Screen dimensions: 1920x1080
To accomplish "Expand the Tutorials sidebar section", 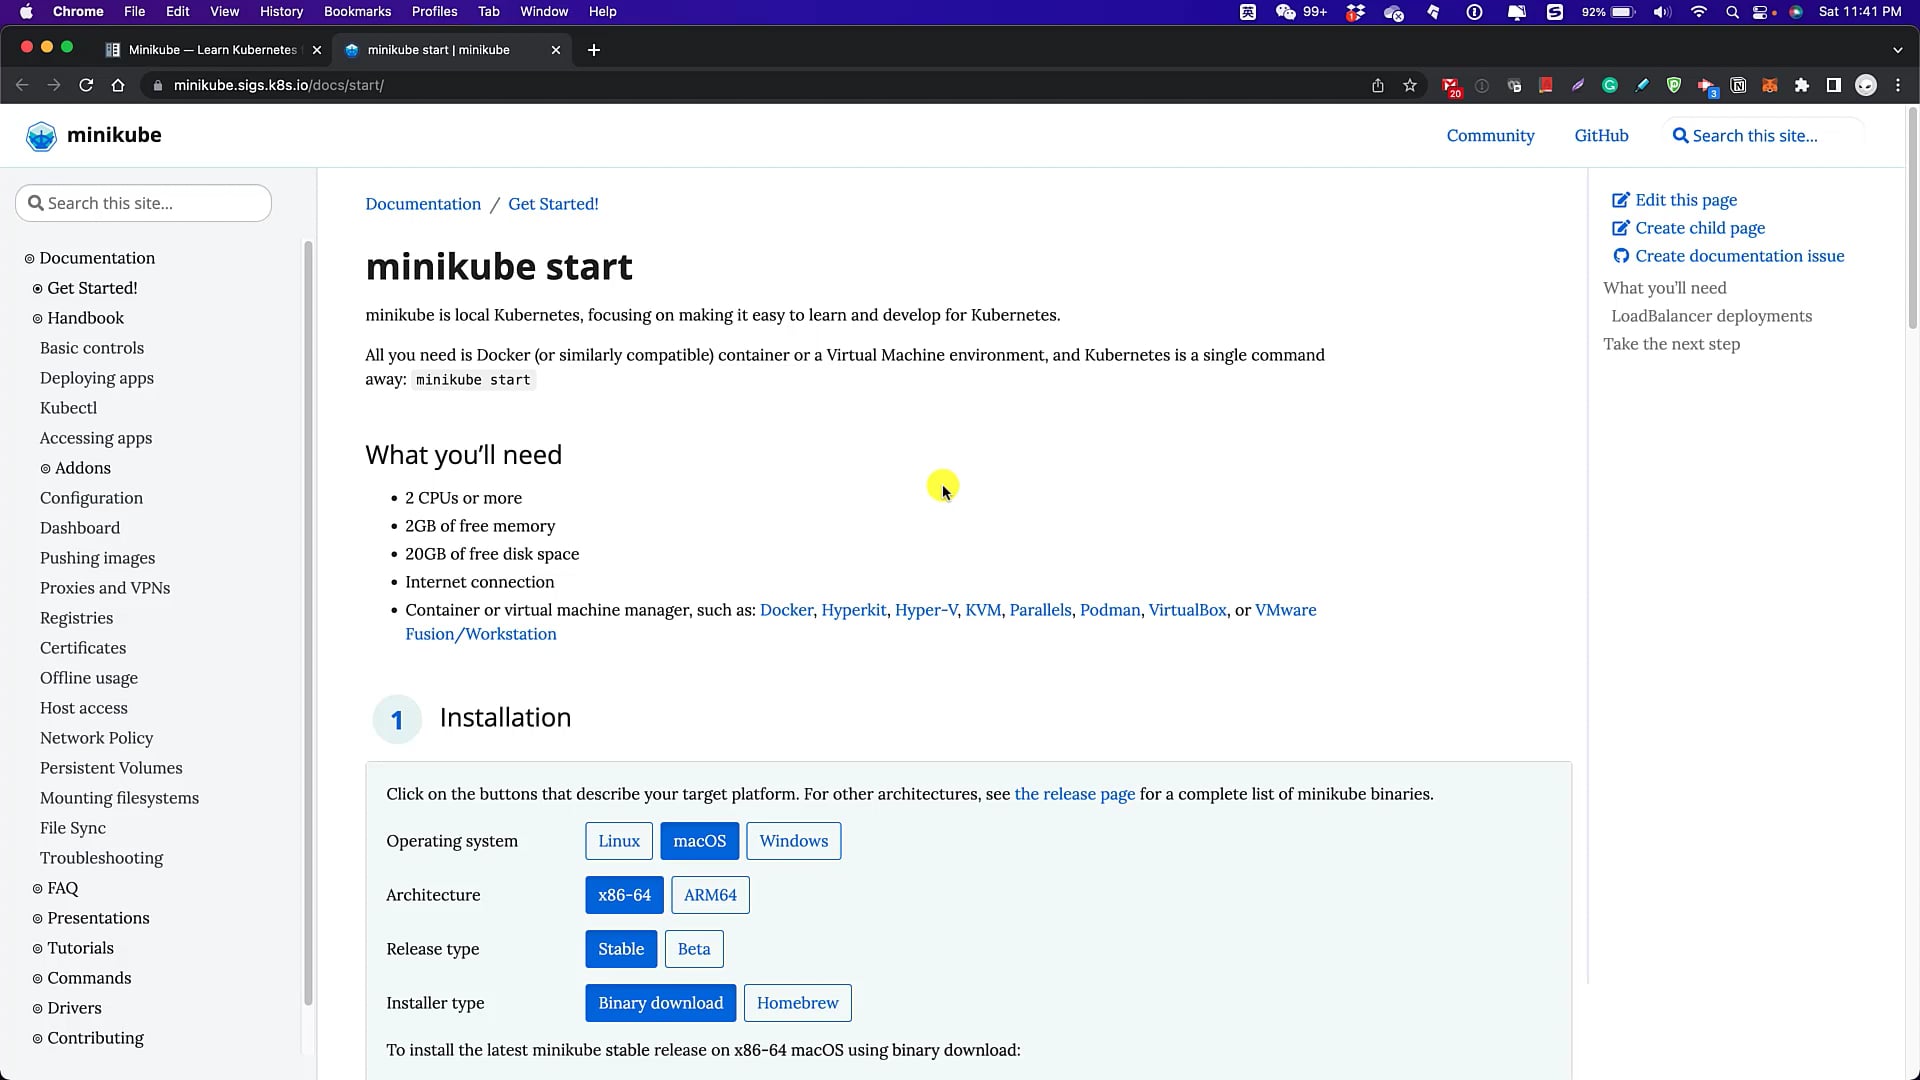I will tap(80, 948).
